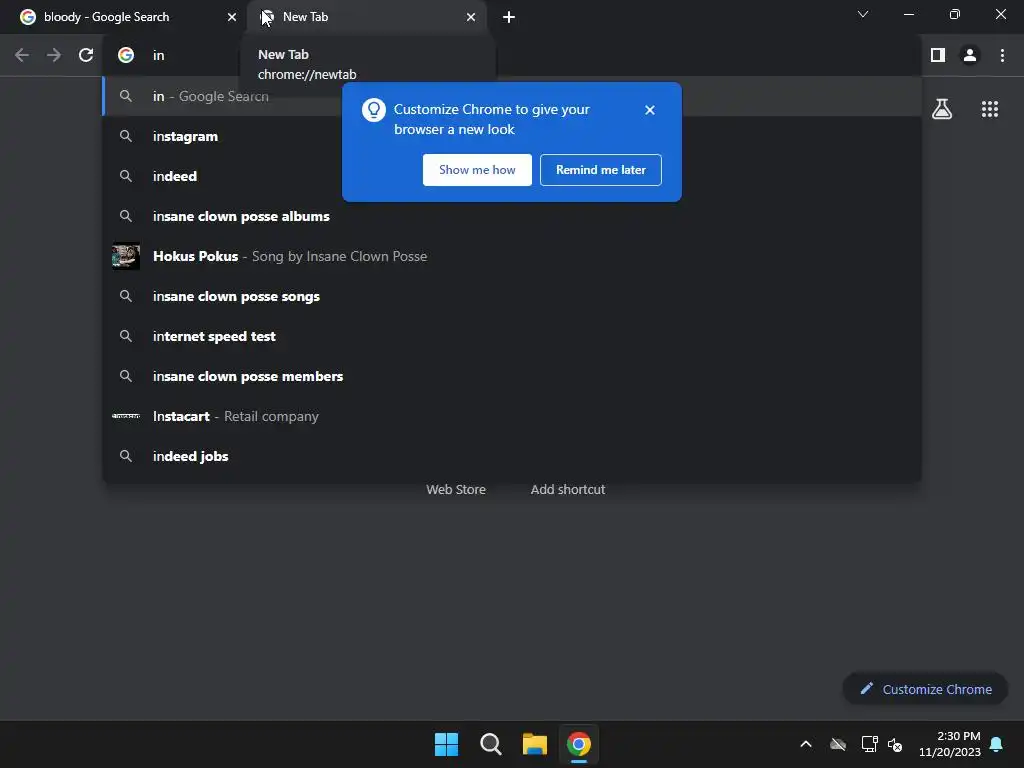
Task: Select the Instacart retail company suggestion
Action: tap(512, 416)
